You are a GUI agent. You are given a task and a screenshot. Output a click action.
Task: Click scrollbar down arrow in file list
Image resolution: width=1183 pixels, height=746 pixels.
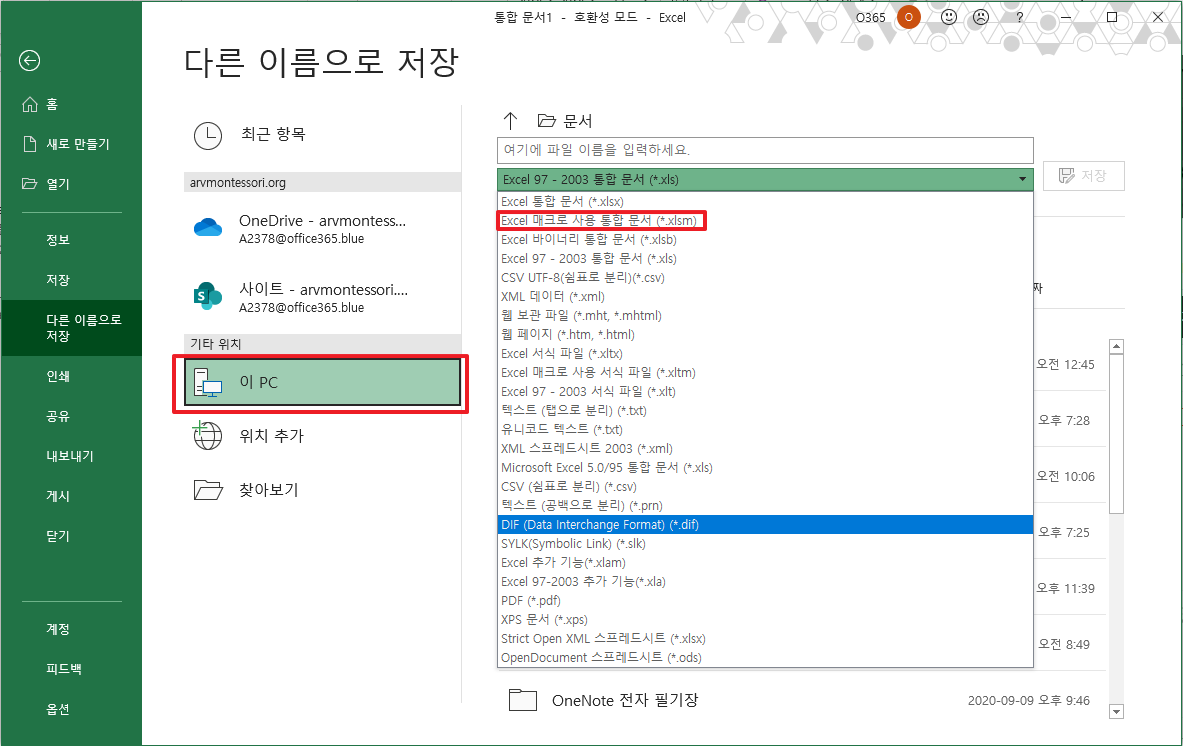(1117, 711)
